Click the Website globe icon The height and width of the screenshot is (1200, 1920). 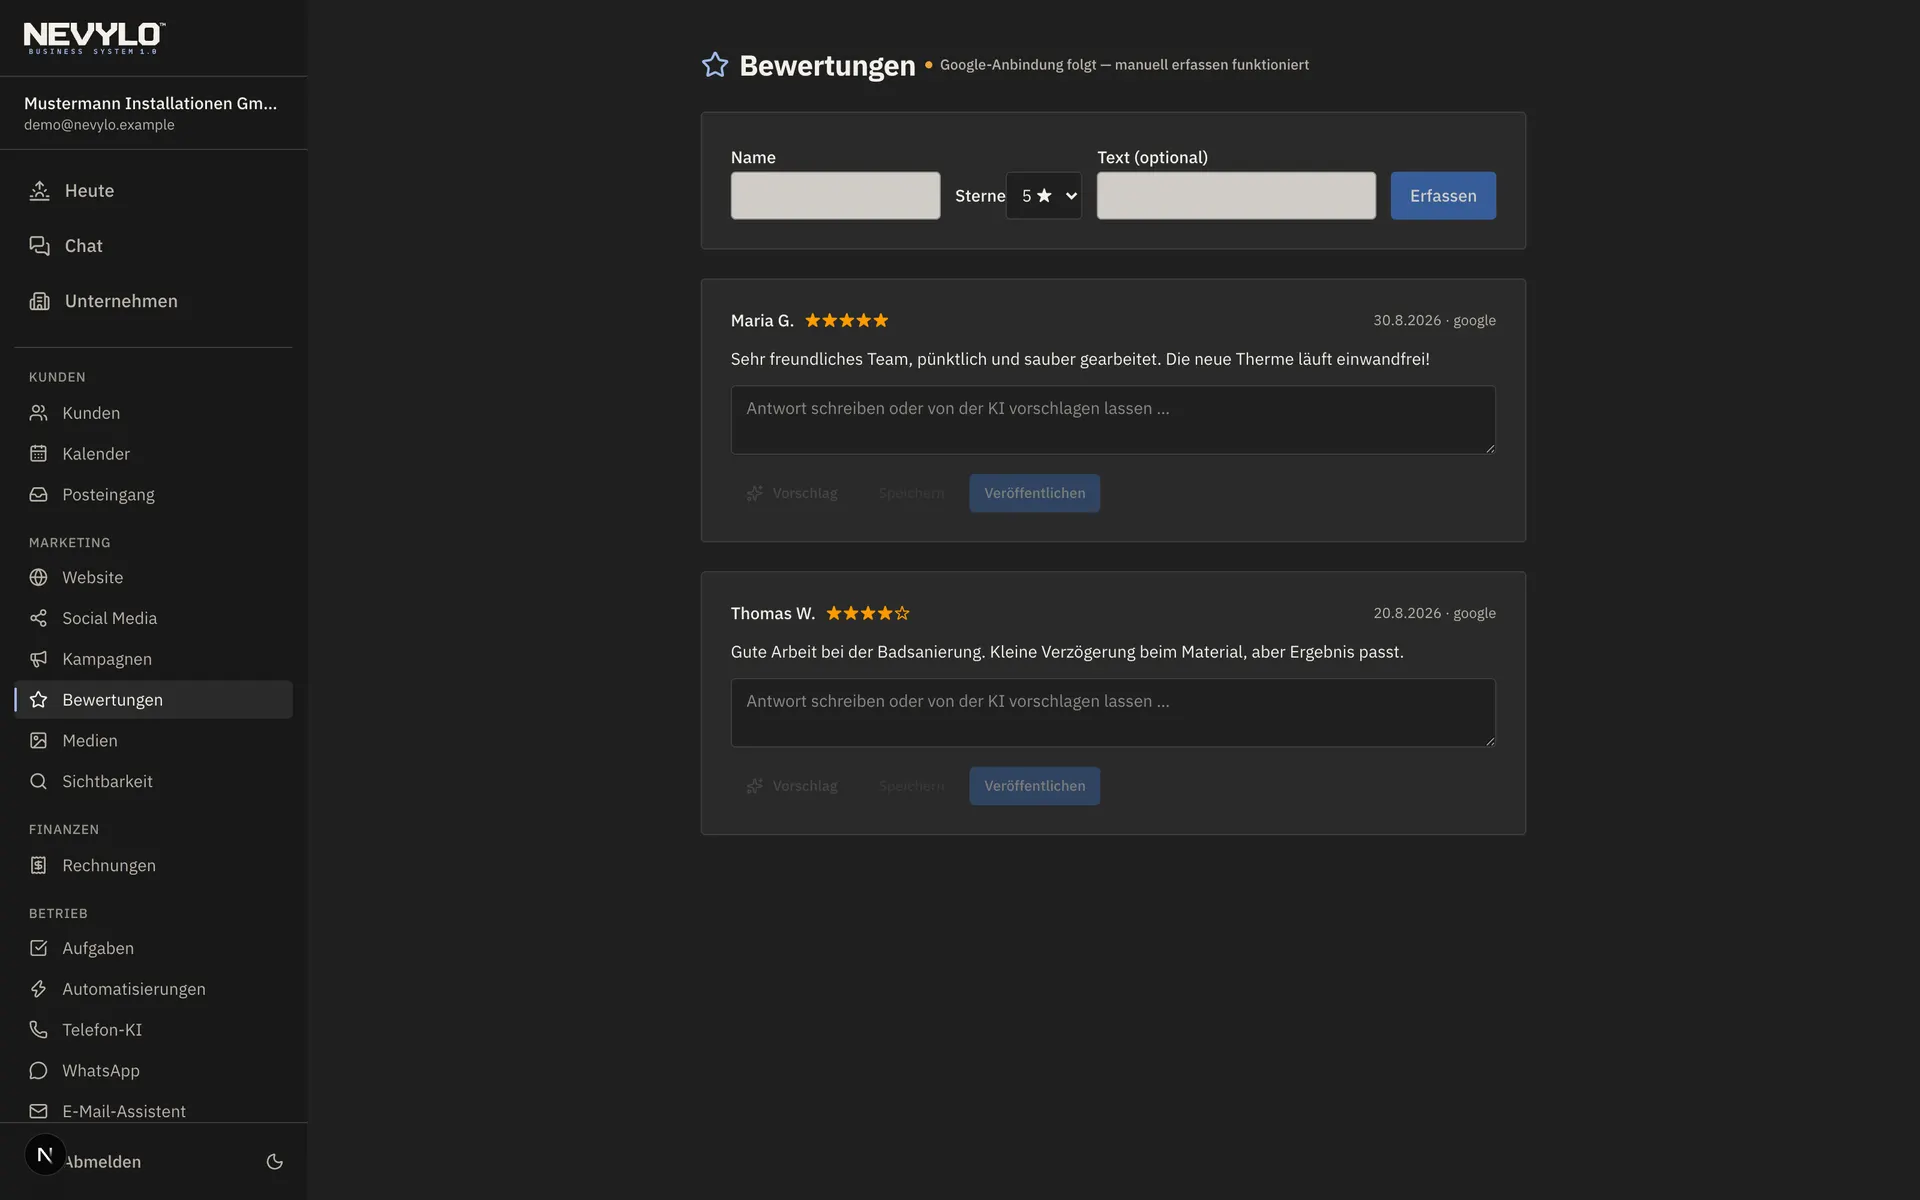pos(38,577)
